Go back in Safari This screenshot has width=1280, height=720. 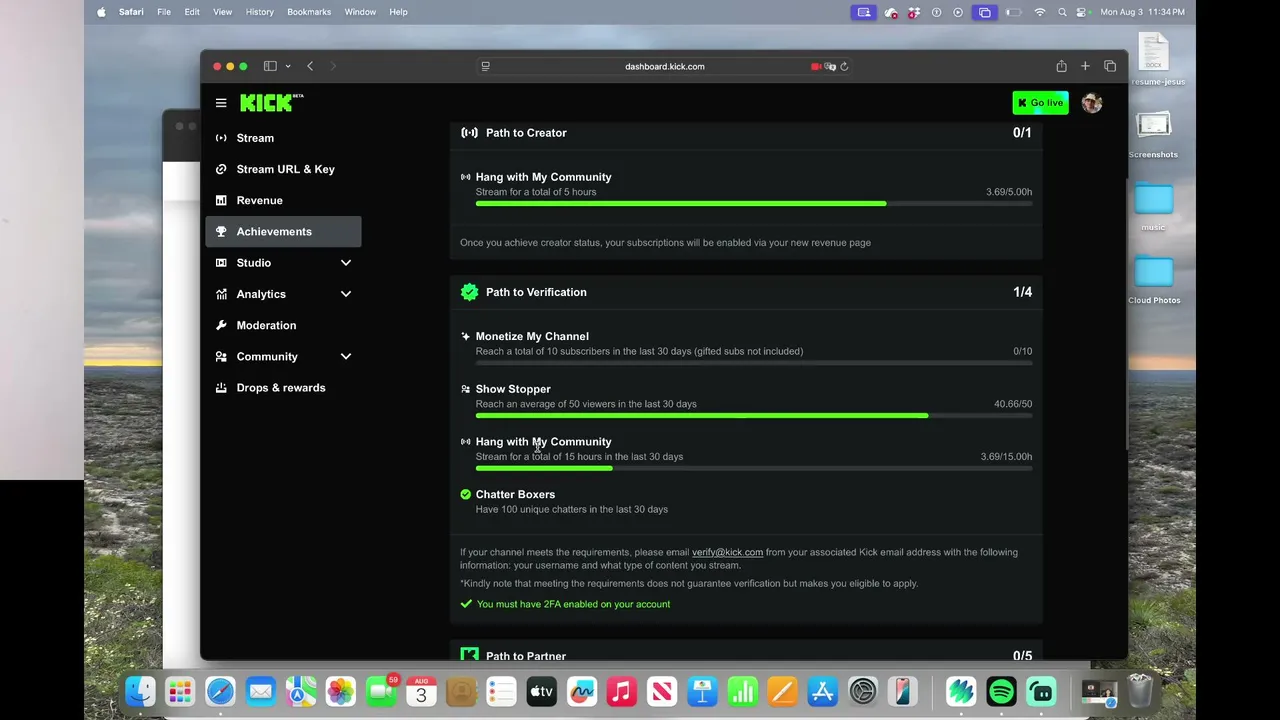310,66
